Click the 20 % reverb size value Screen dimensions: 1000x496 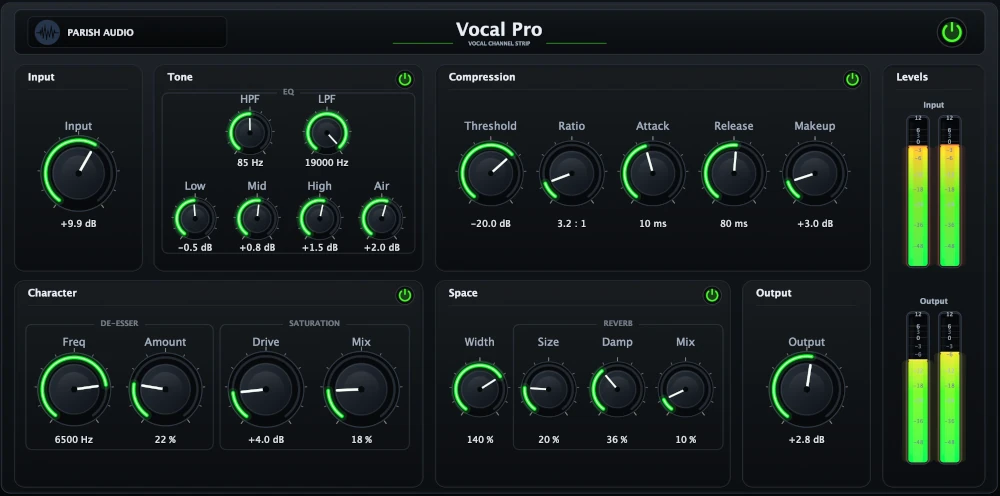[x=548, y=440]
